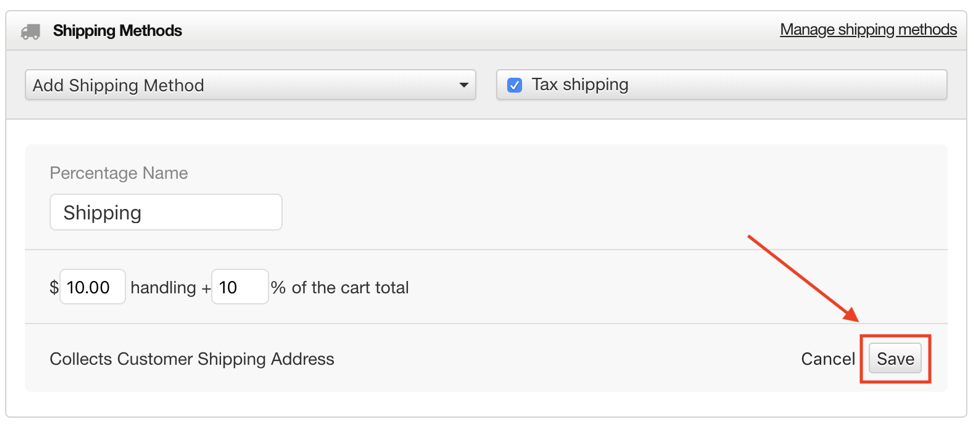Click Collects Customer Shipping Address text
The width and height of the screenshot is (974, 427).
click(x=192, y=359)
